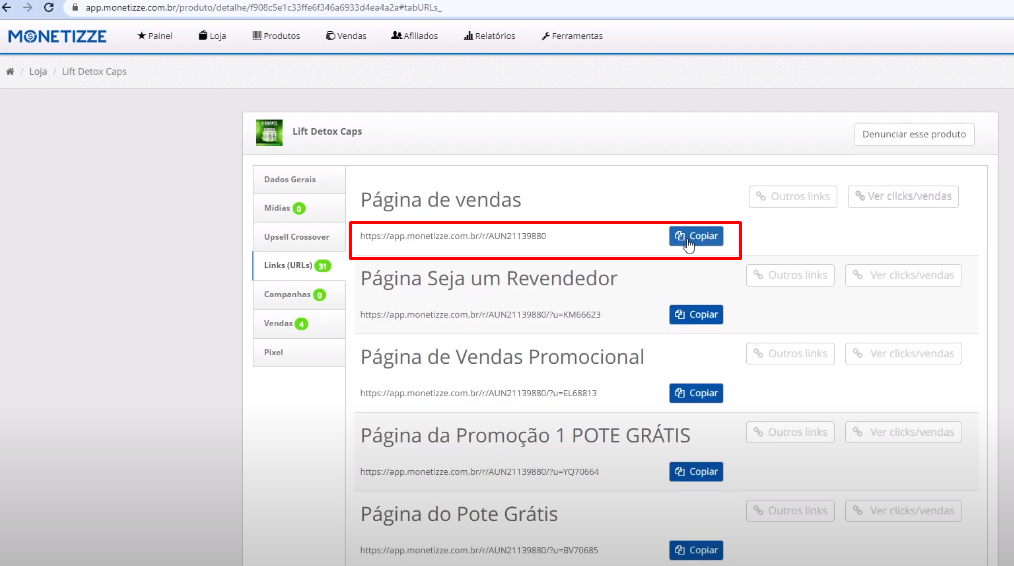The height and width of the screenshot is (566, 1014).
Task: Click the URL ending AUN21139880 text
Action: point(453,236)
